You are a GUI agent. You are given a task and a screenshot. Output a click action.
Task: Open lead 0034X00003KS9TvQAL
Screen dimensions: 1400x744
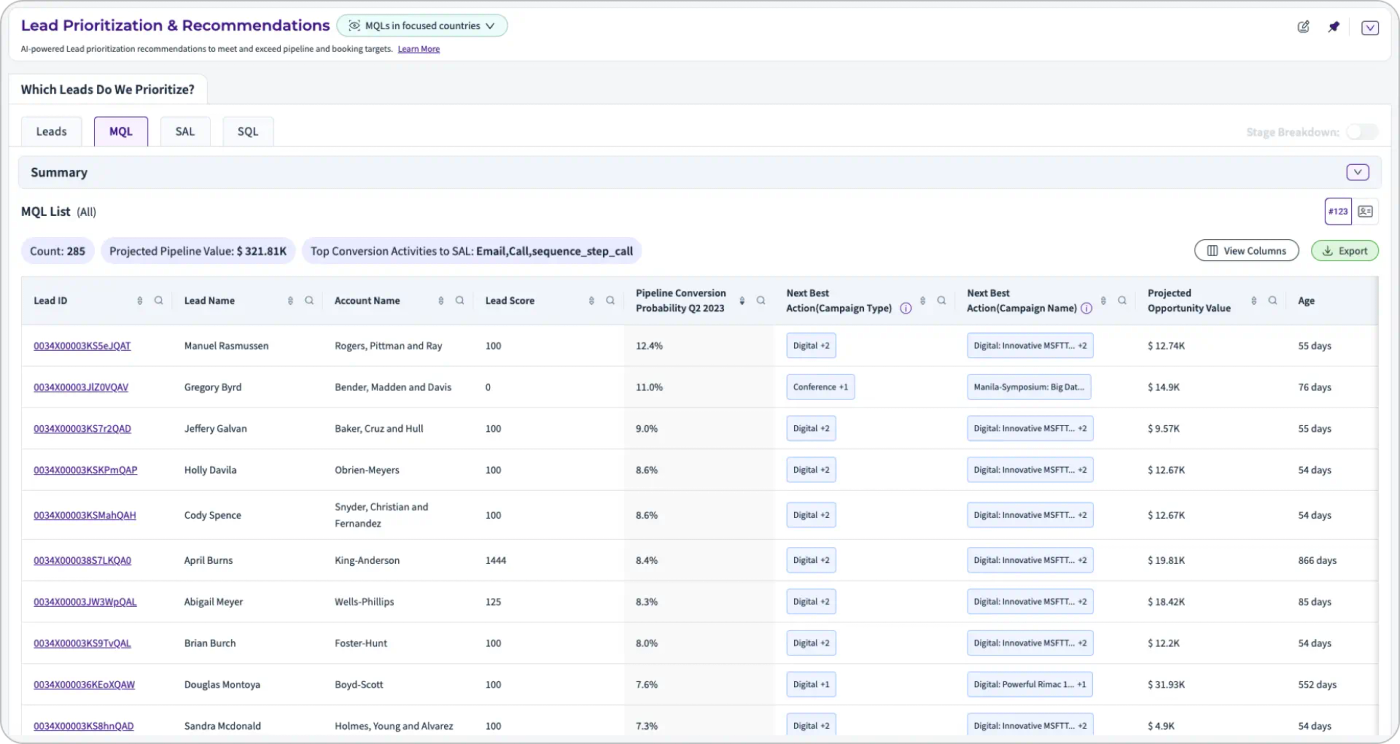pos(83,644)
